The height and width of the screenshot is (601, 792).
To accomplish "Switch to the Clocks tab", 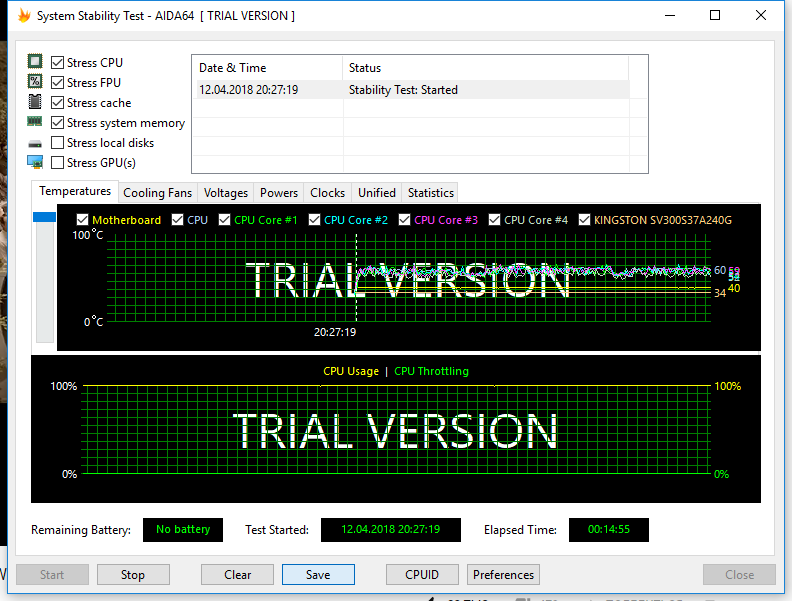I will 327,193.
